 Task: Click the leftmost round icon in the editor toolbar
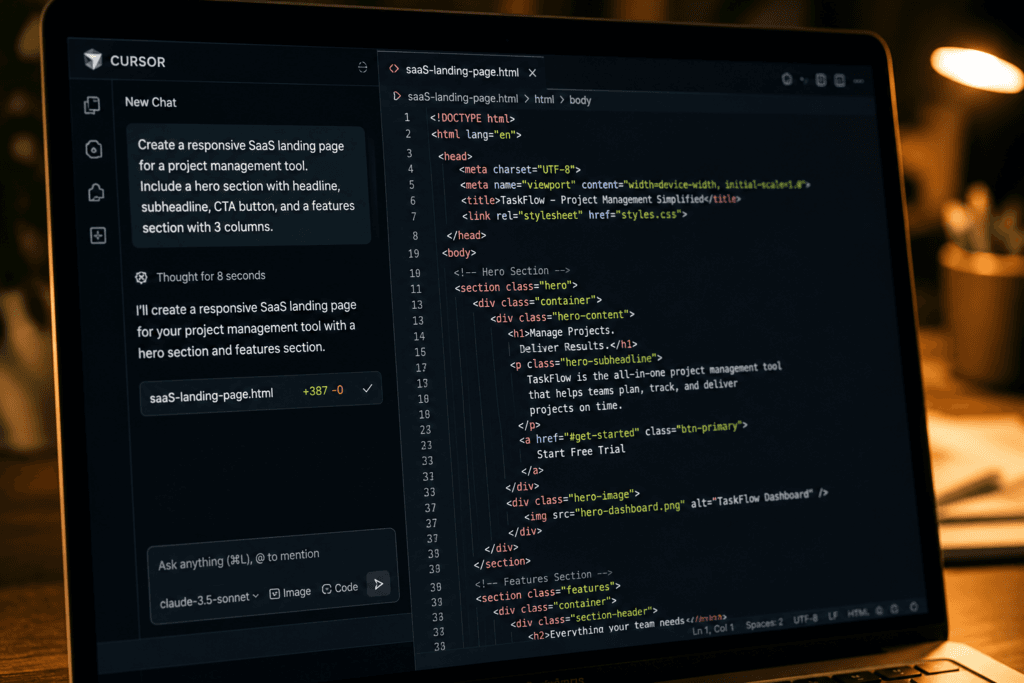click(x=787, y=79)
